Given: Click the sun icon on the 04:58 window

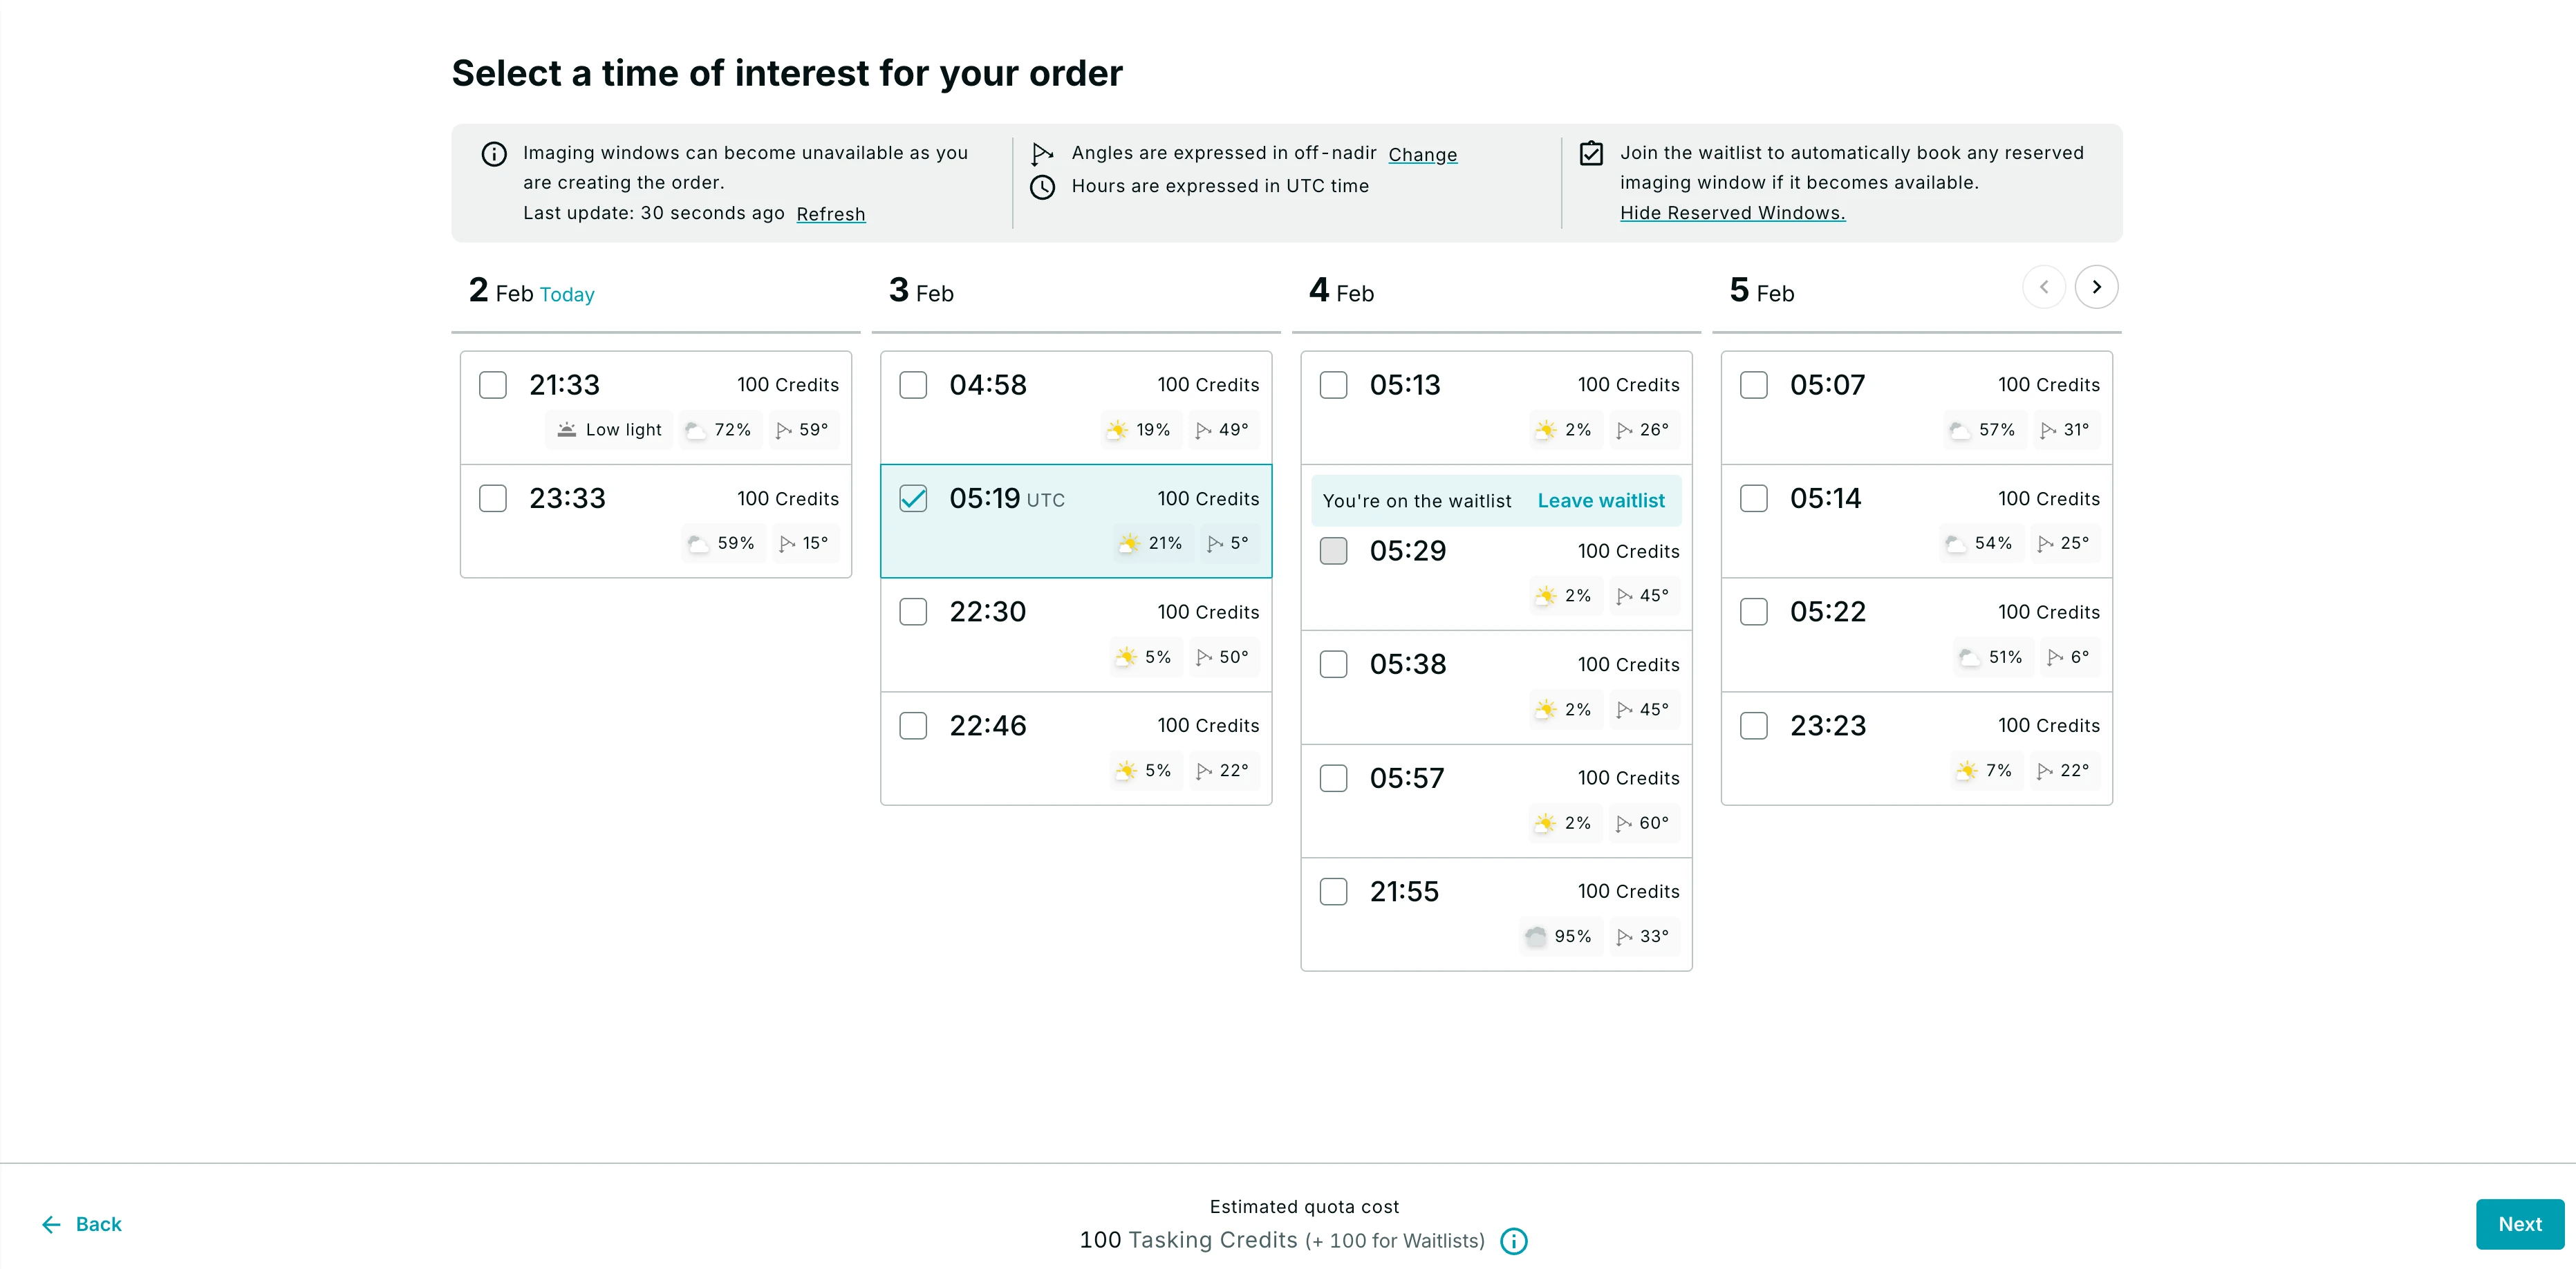Looking at the screenshot, I should pyautogui.click(x=1118, y=430).
